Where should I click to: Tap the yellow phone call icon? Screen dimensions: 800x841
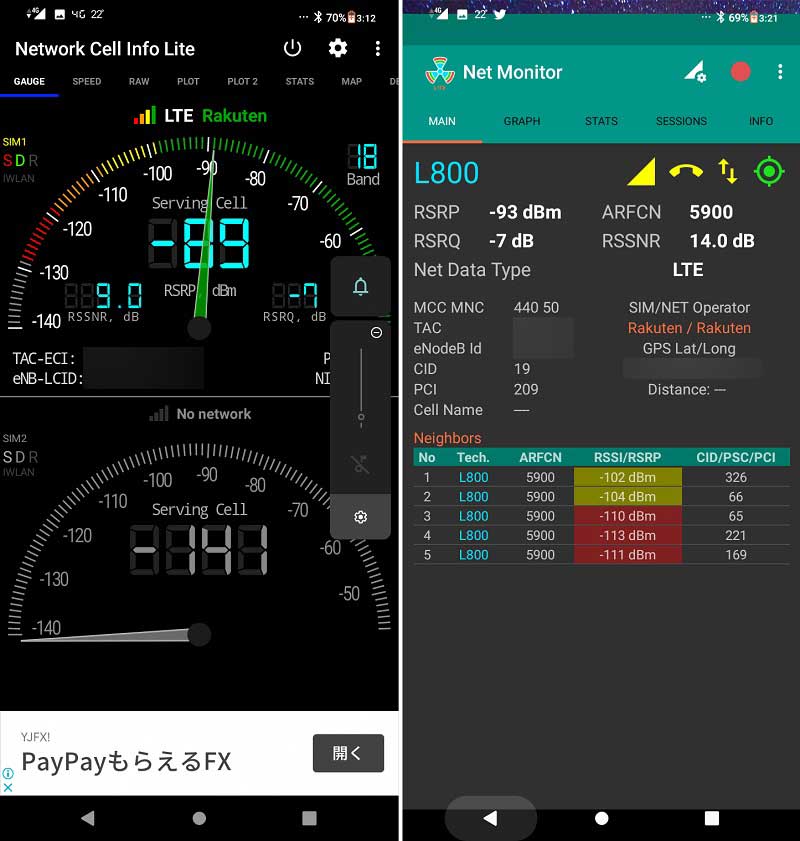point(686,172)
